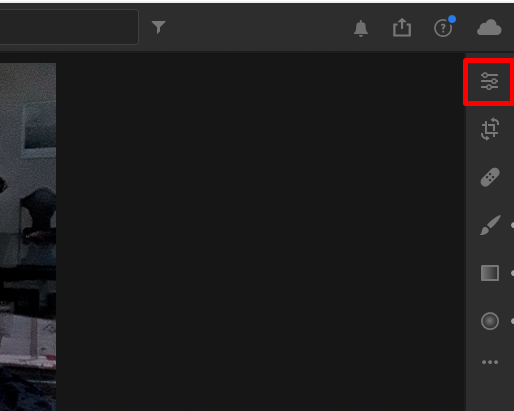Check cloud sync status icon
This screenshot has height=411, width=514.
coord(489,27)
